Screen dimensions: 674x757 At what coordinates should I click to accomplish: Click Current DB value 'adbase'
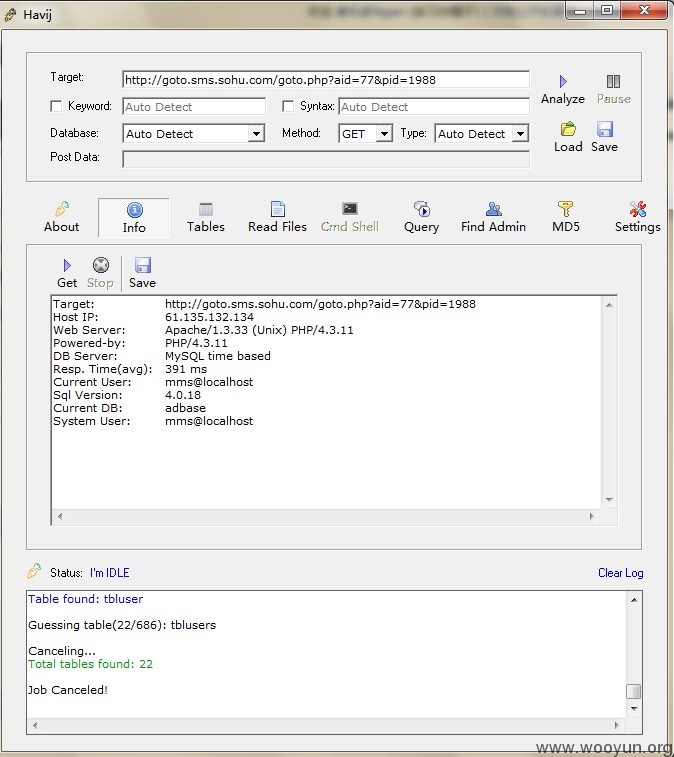[185, 408]
